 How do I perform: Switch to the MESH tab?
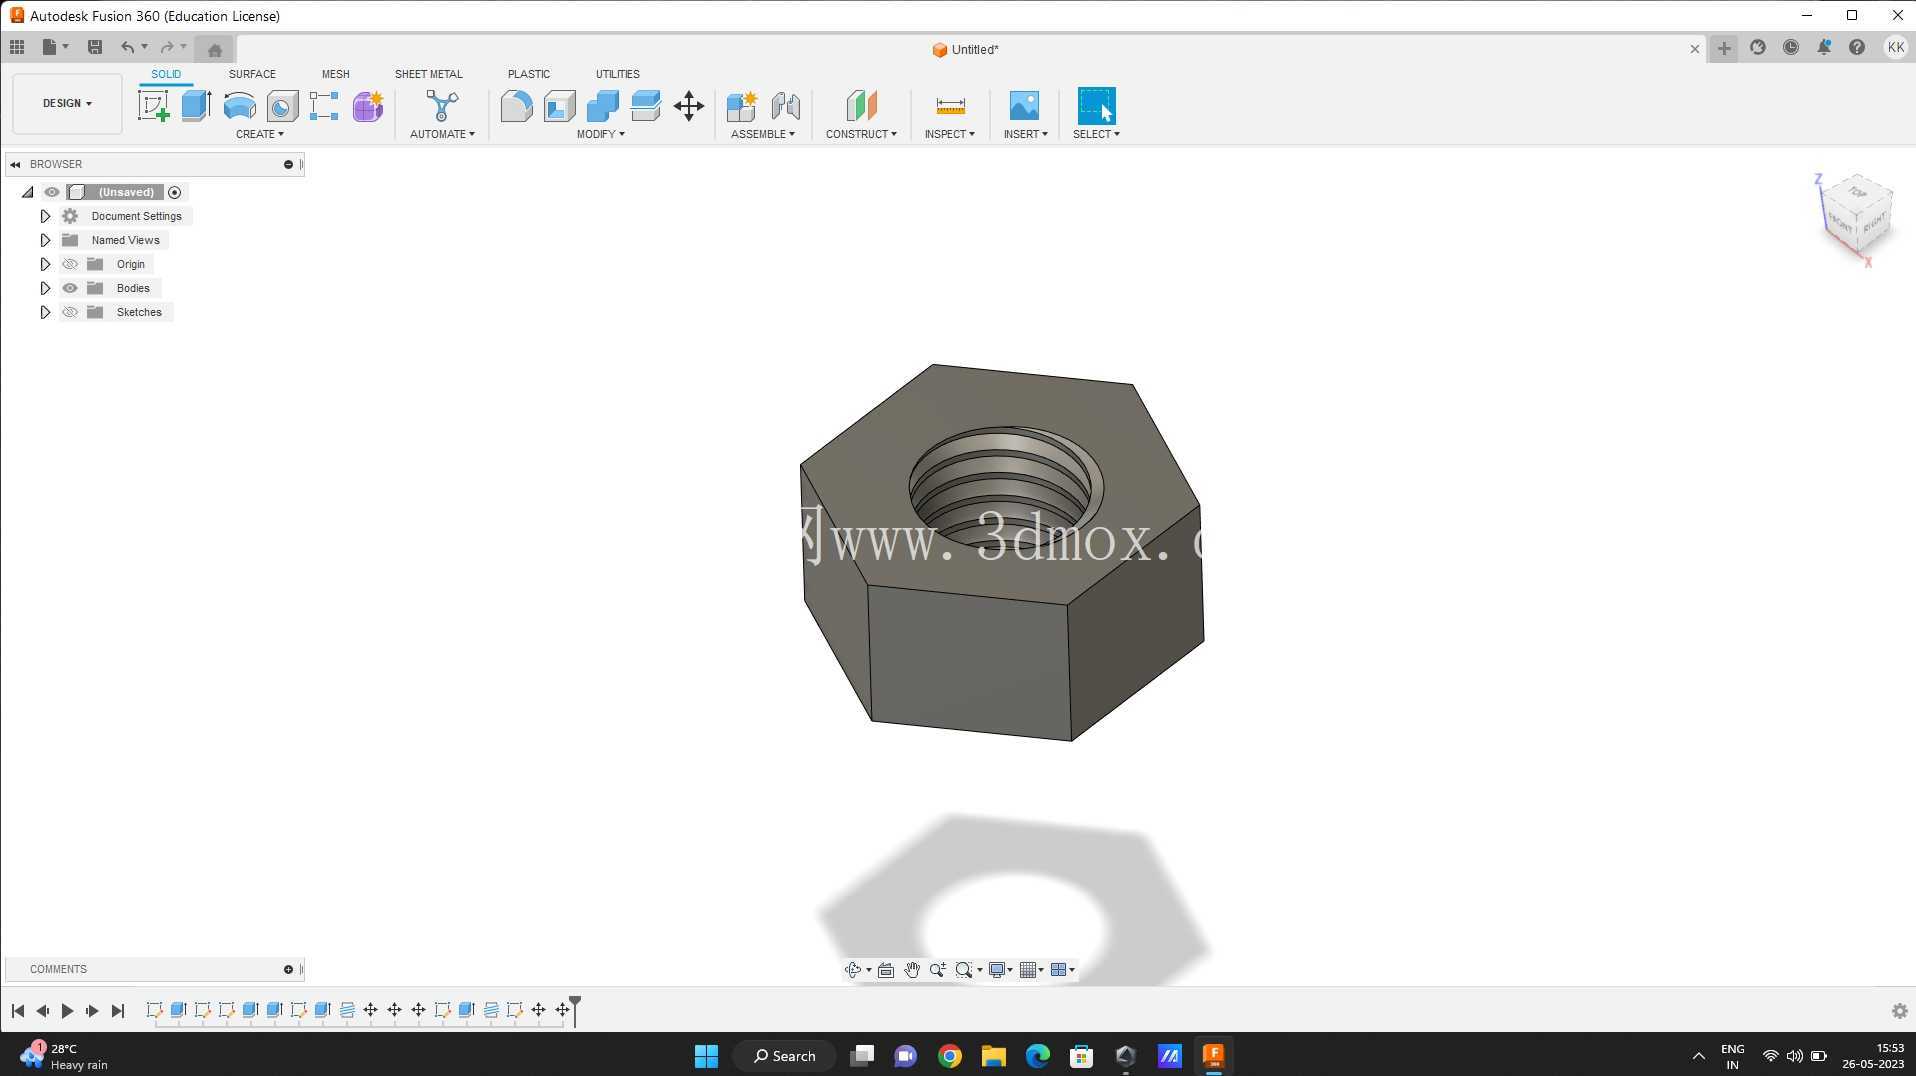[x=336, y=74]
